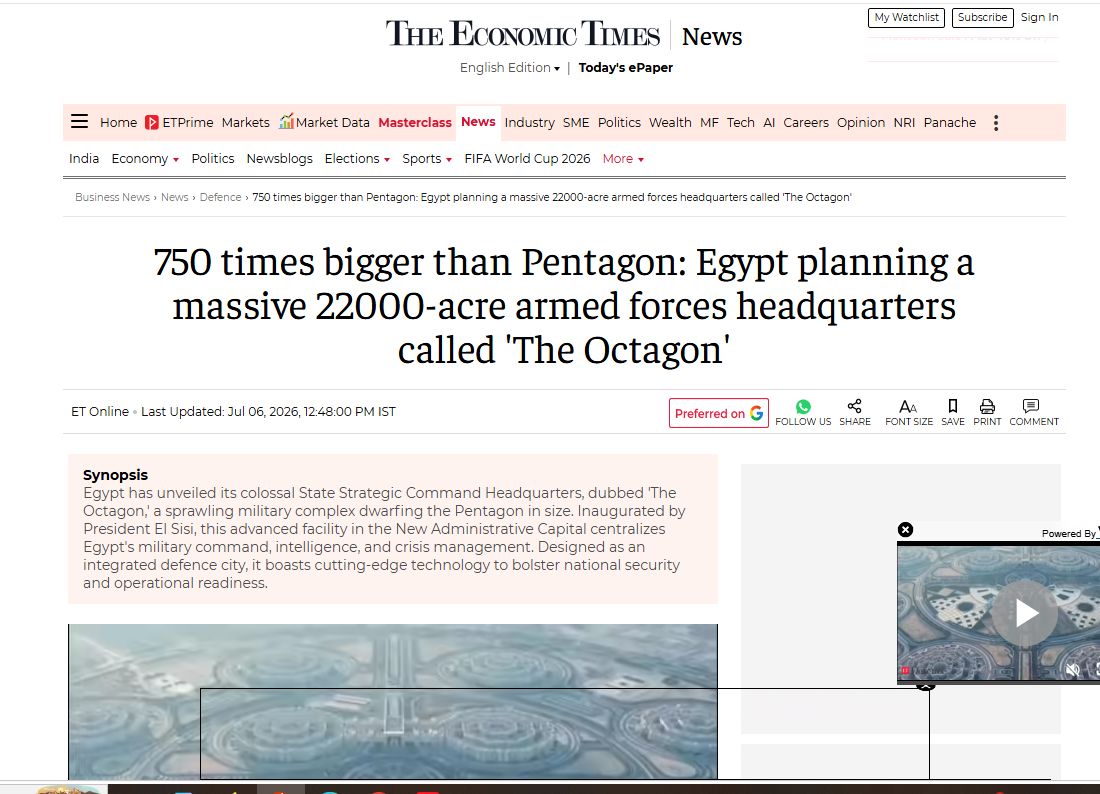Go to the Opinion section
The width and height of the screenshot is (1100, 794).
click(861, 123)
